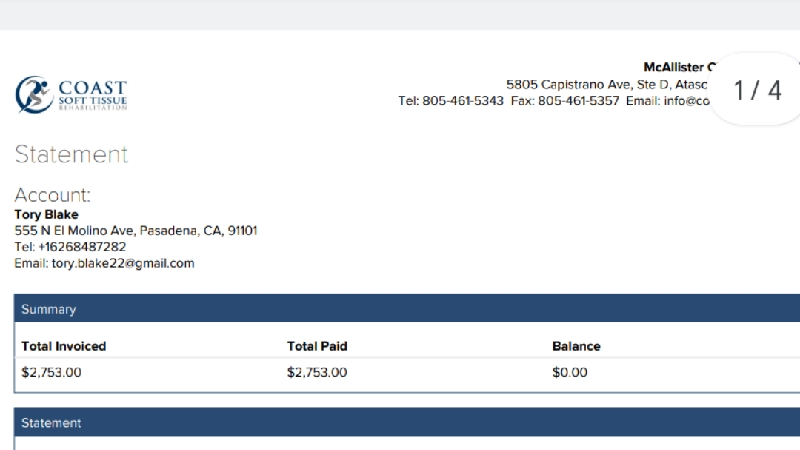
Task: Click the Total Invoiced amount $2,753.00
Action: 51,373
